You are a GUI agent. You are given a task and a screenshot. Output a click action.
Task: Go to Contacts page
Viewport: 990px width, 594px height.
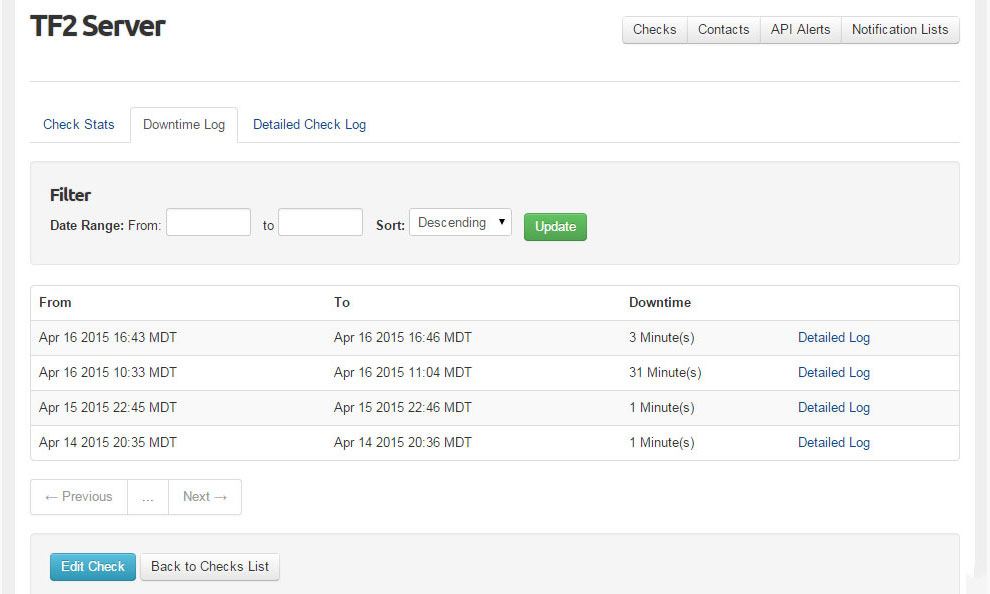pyautogui.click(x=724, y=30)
